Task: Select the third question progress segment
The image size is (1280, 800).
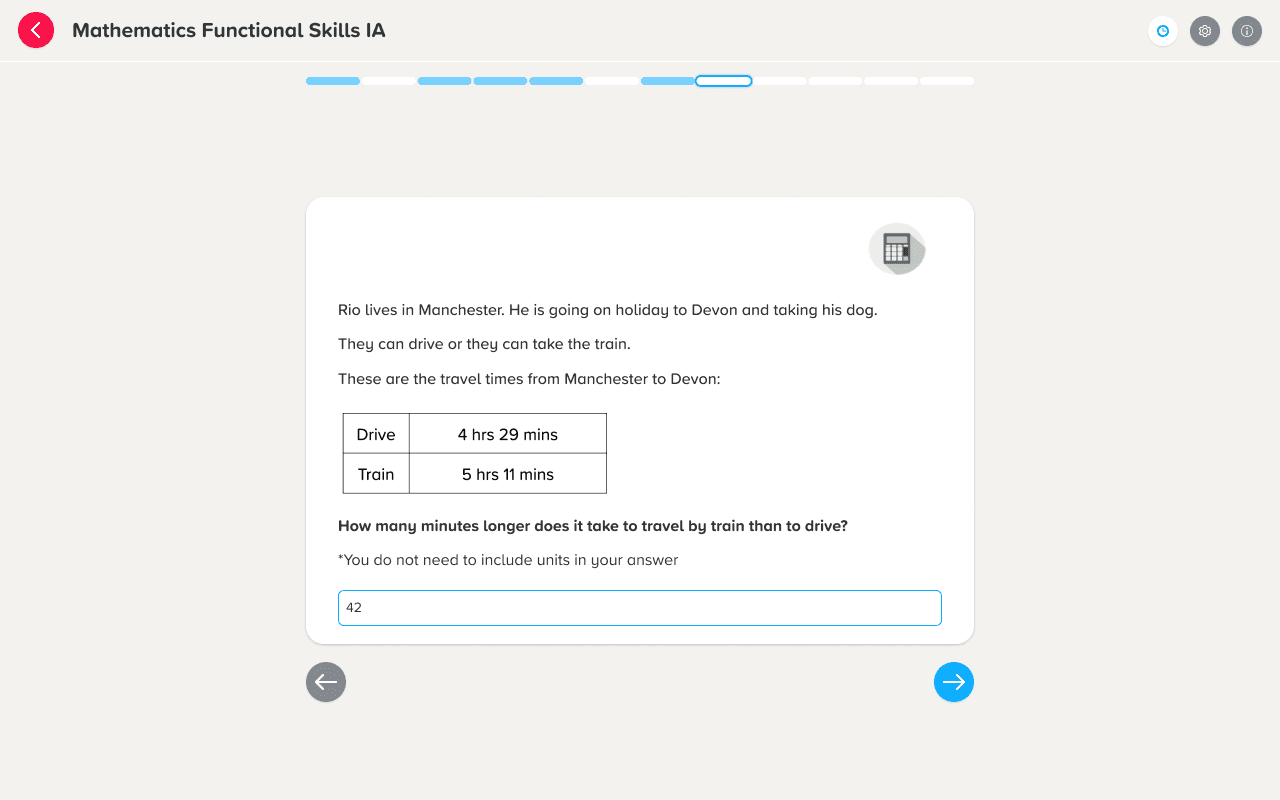Action: point(445,81)
